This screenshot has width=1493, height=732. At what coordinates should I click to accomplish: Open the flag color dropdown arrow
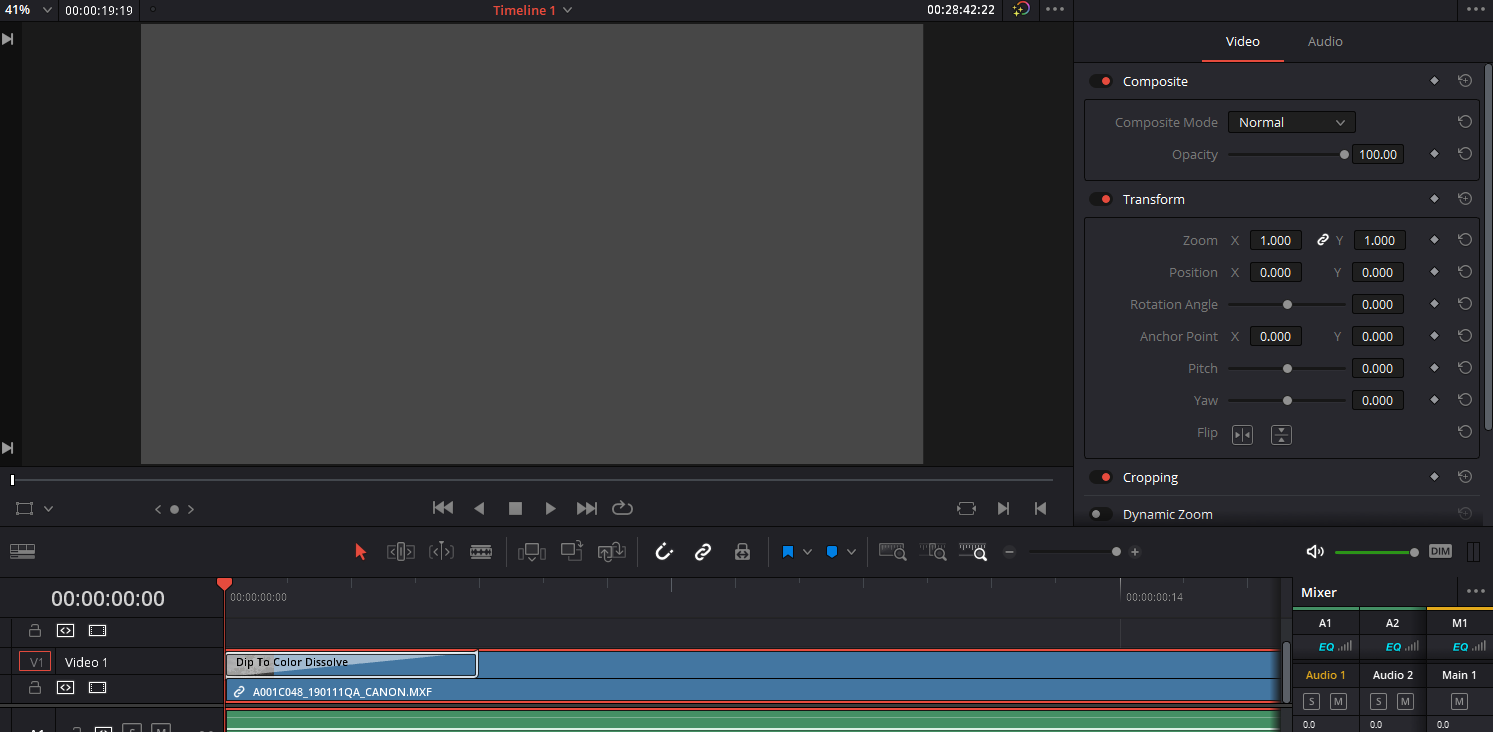coord(807,551)
